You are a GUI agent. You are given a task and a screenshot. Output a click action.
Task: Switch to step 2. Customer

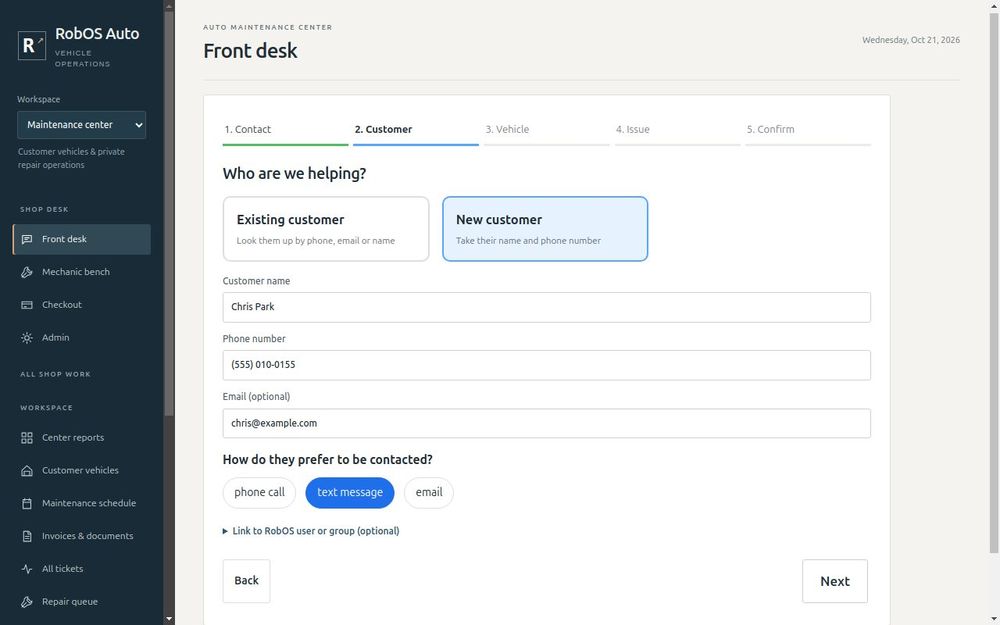click(416, 131)
